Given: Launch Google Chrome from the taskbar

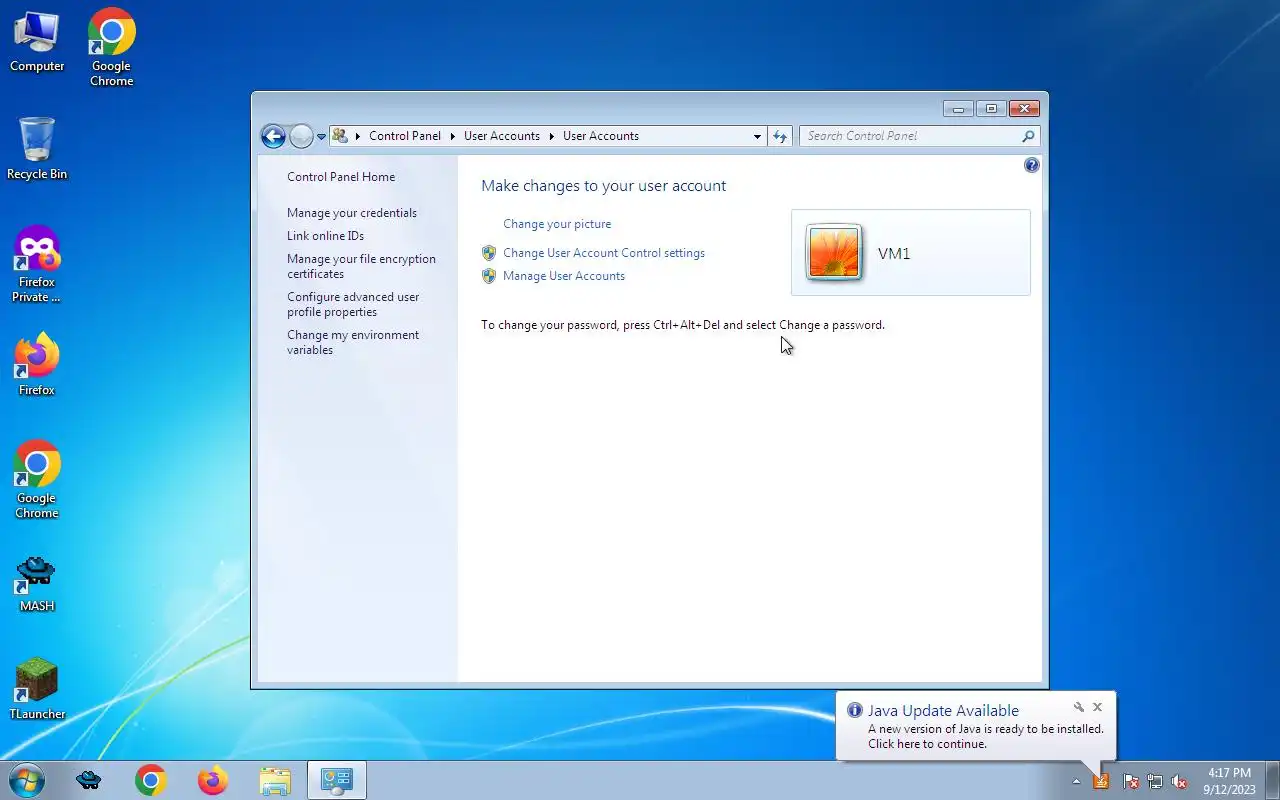Looking at the screenshot, I should click(x=151, y=780).
